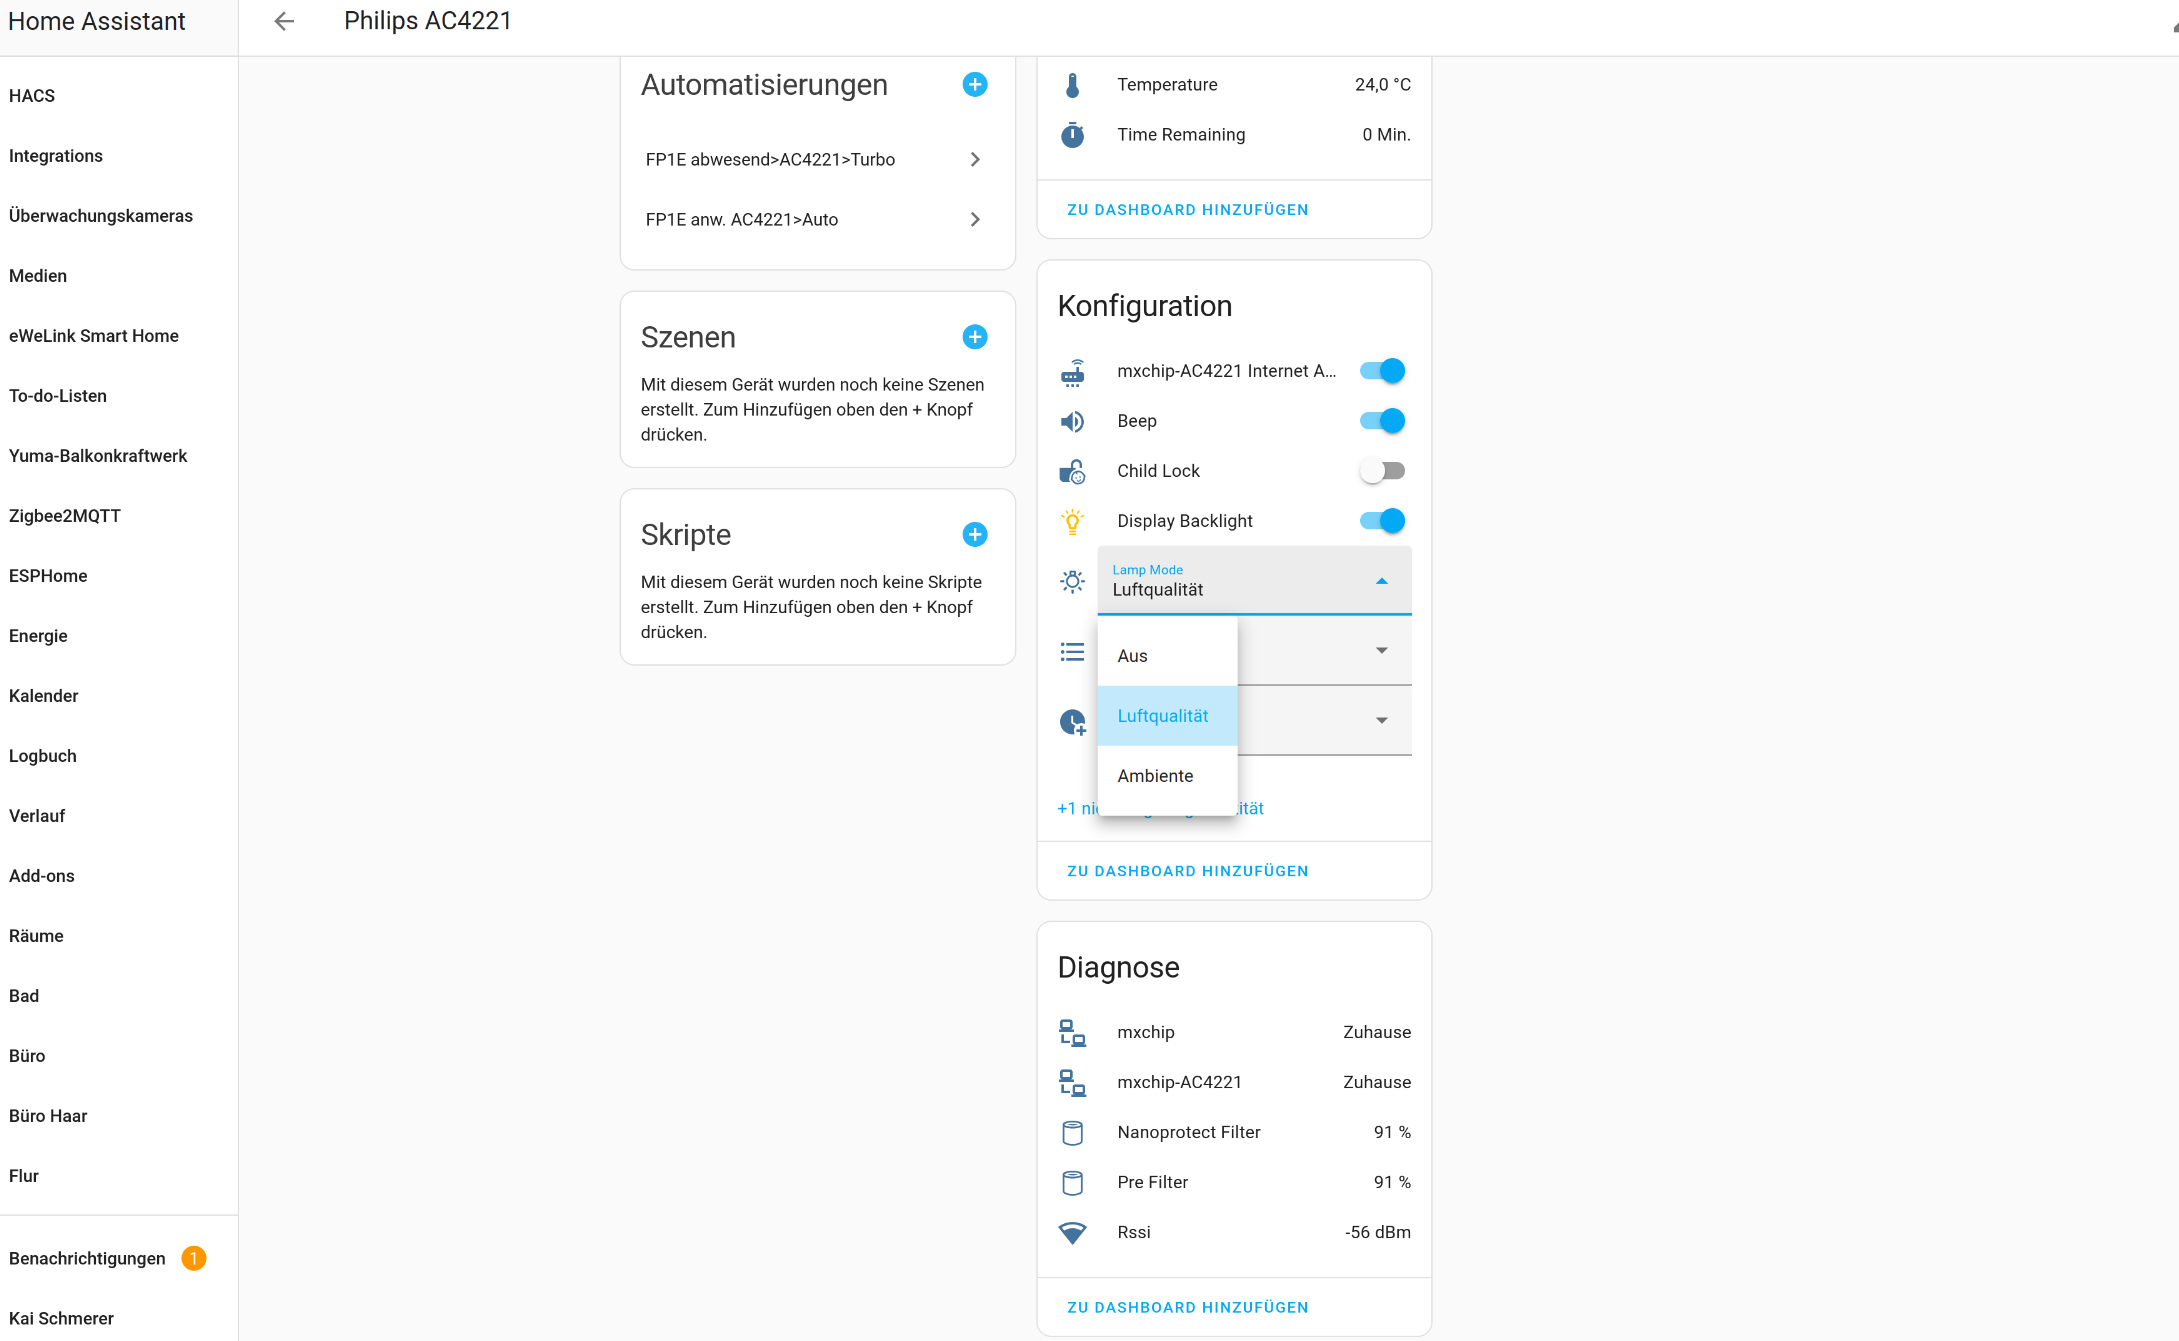2179x1341 pixels.
Task: Add a new scene with plus icon
Action: coord(974,337)
